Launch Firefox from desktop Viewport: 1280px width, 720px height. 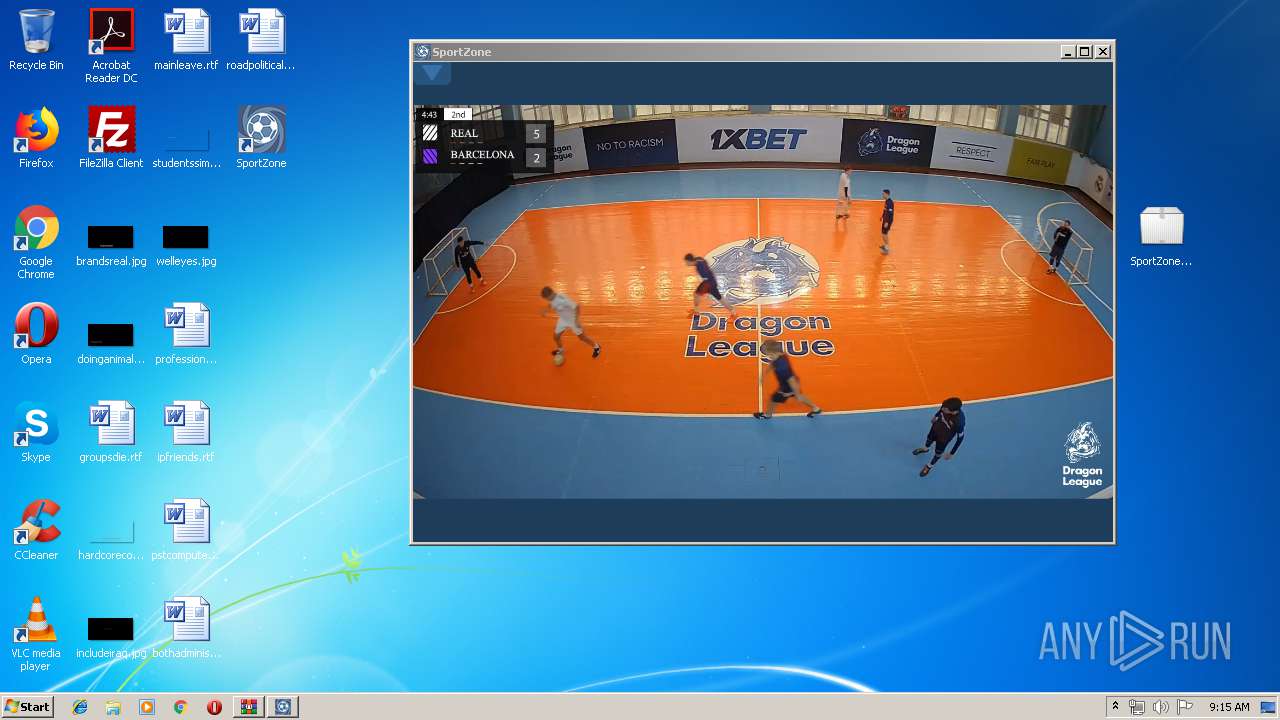coord(36,138)
